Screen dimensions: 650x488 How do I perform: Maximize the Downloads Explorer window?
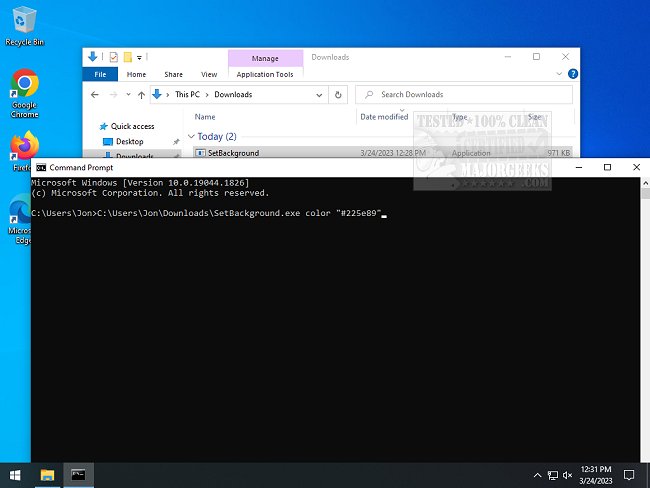click(x=536, y=57)
